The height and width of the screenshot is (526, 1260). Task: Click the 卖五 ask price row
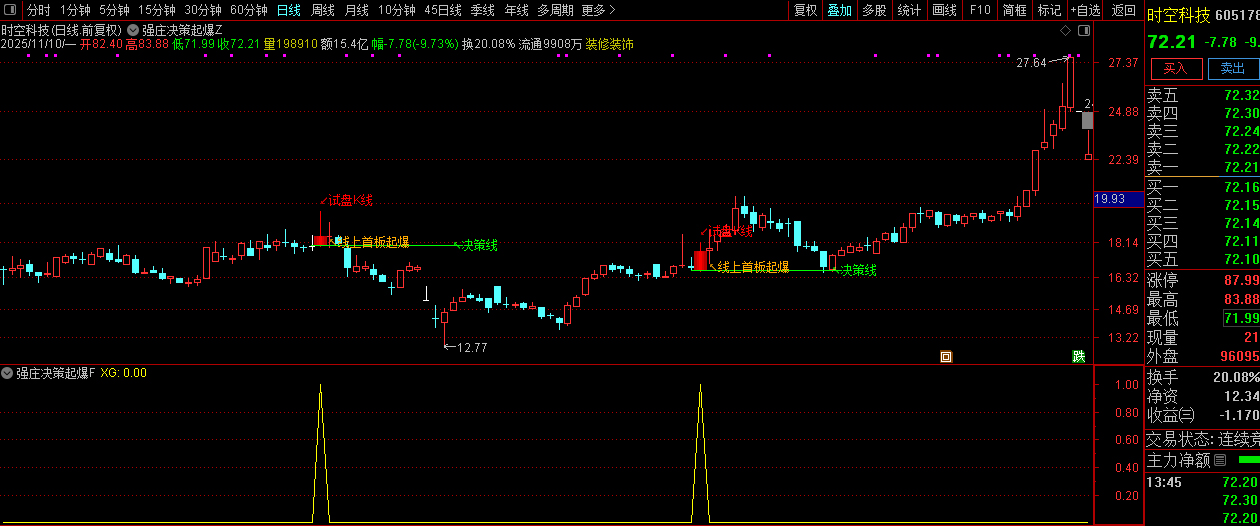[x=1203, y=95]
